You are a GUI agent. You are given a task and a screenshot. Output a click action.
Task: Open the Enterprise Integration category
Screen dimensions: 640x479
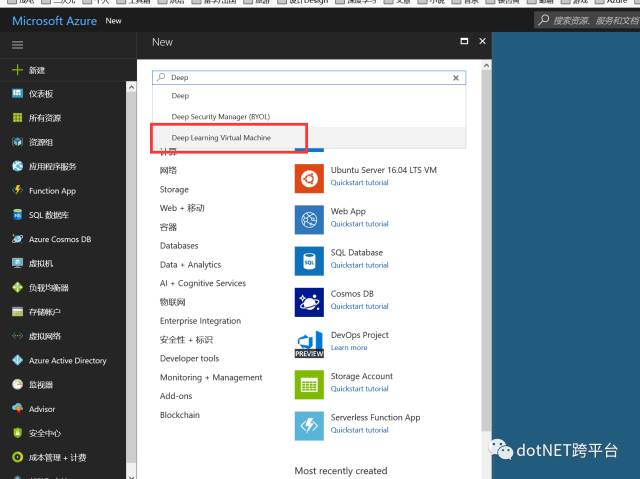pyautogui.click(x=200, y=321)
